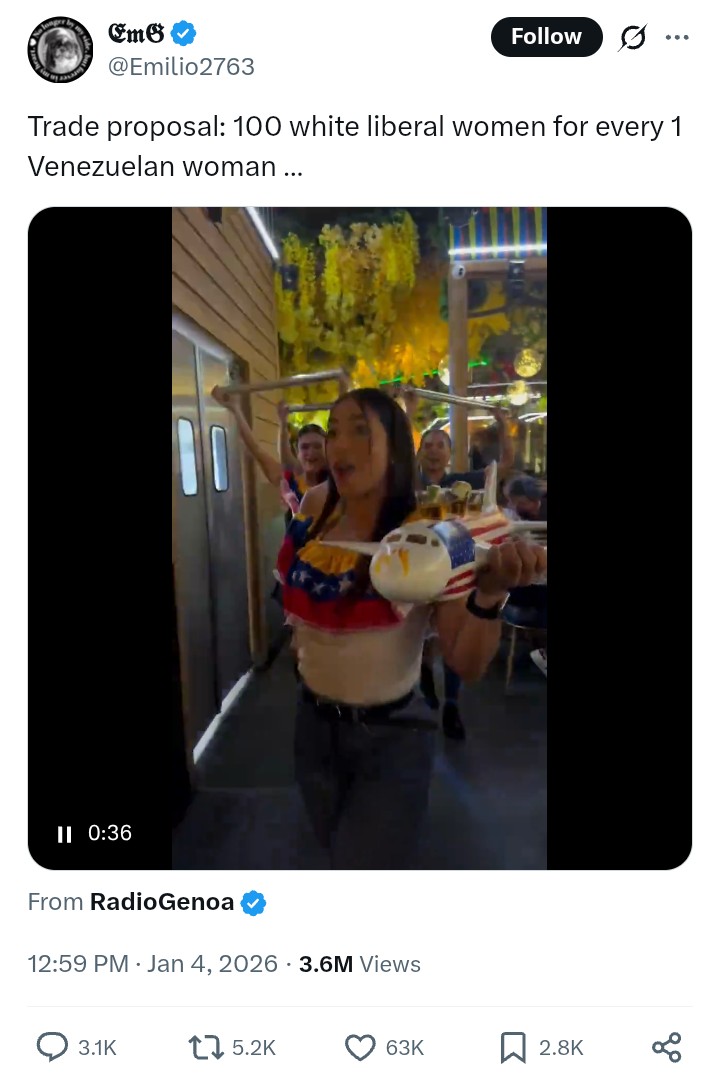Click the 63K likes count
Image resolution: width=720 pixels, height=1083 pixels.
(x=405, y=1048)
